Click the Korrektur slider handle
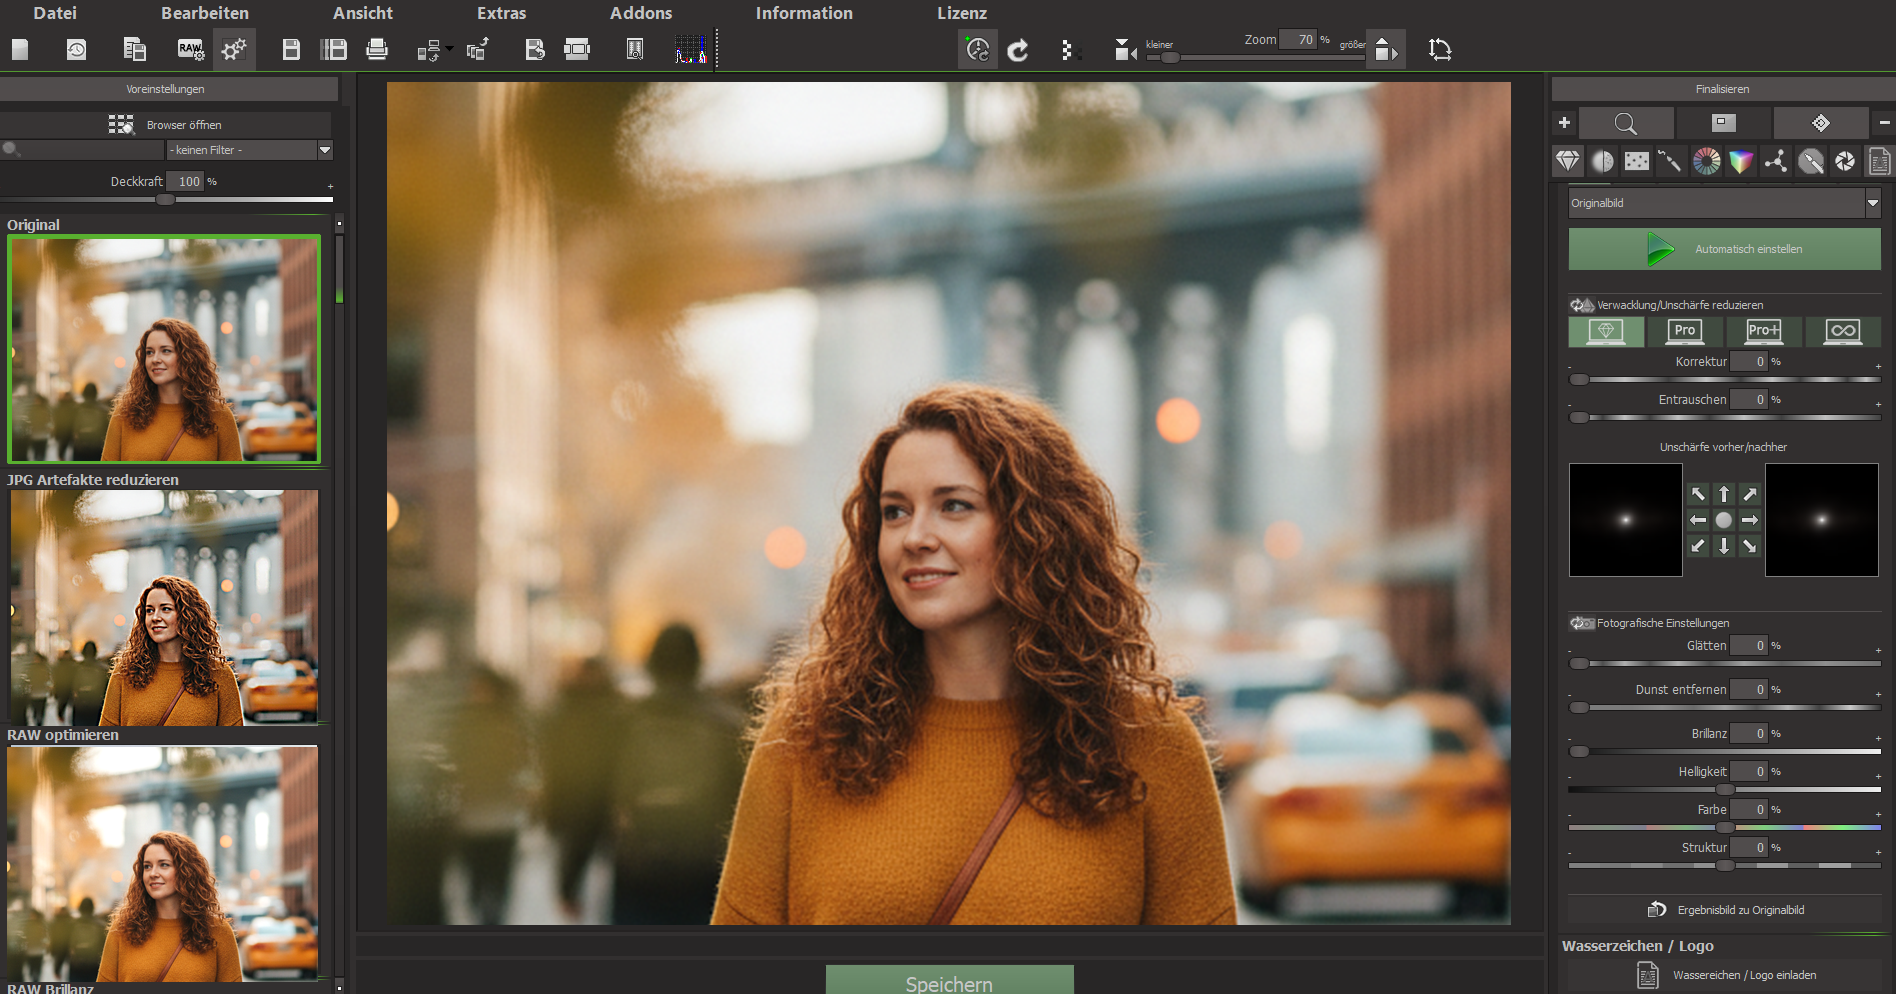The height and width of the screenshot is (994, 1896). click(1579, 380)
